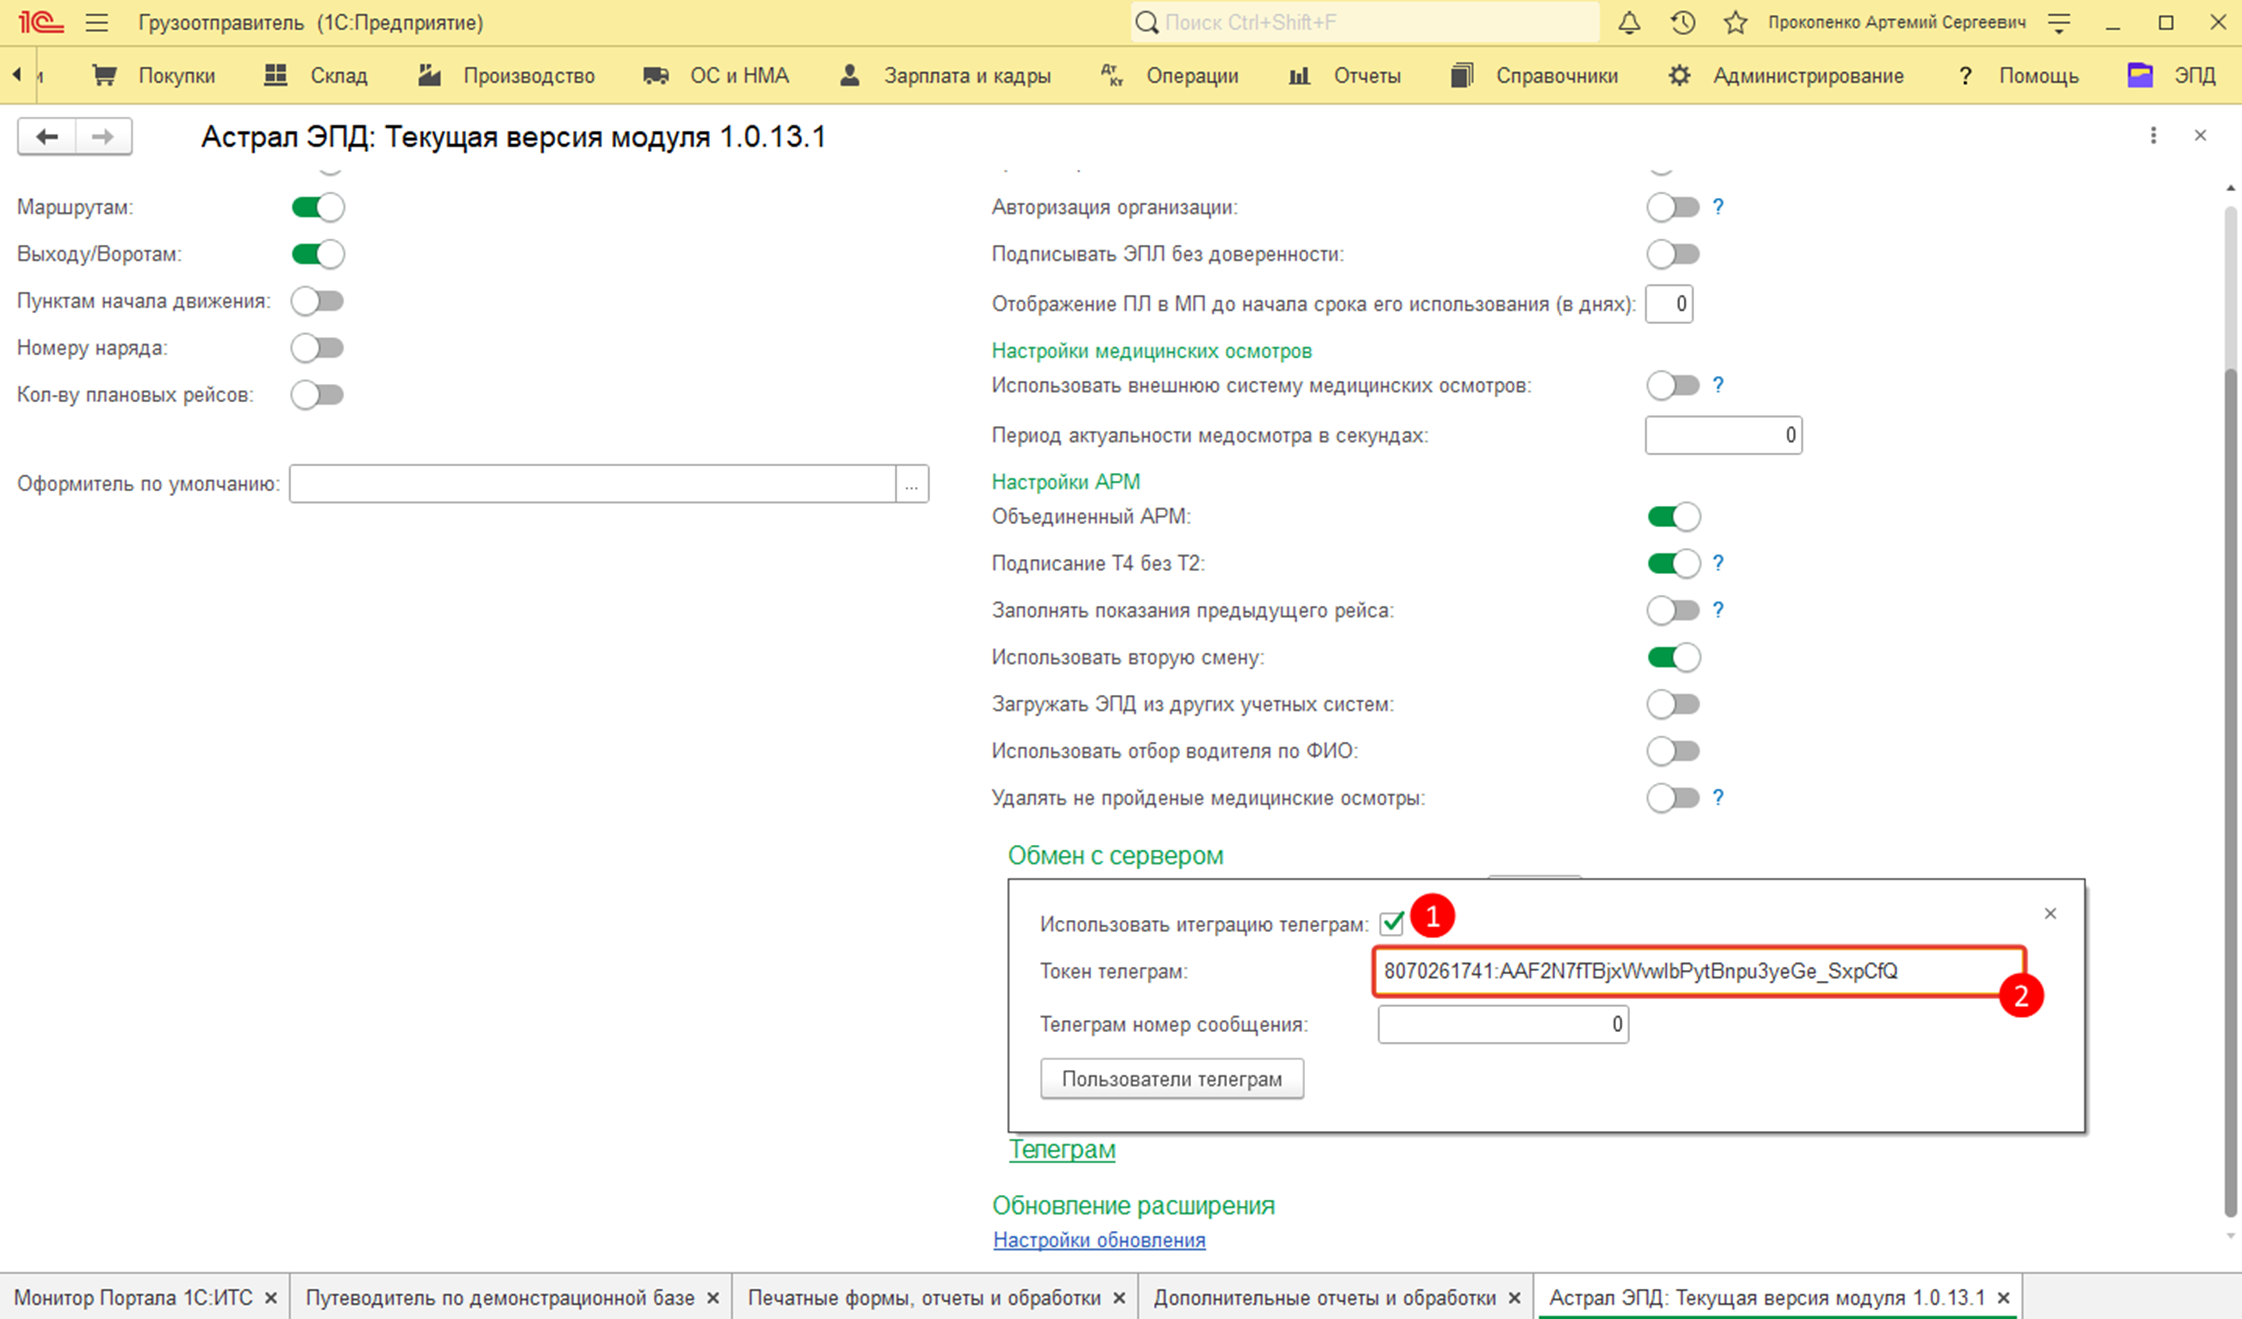Open form's three-dot more menu
This screenshot has width=2242, height=1319.
(2153, 136)
